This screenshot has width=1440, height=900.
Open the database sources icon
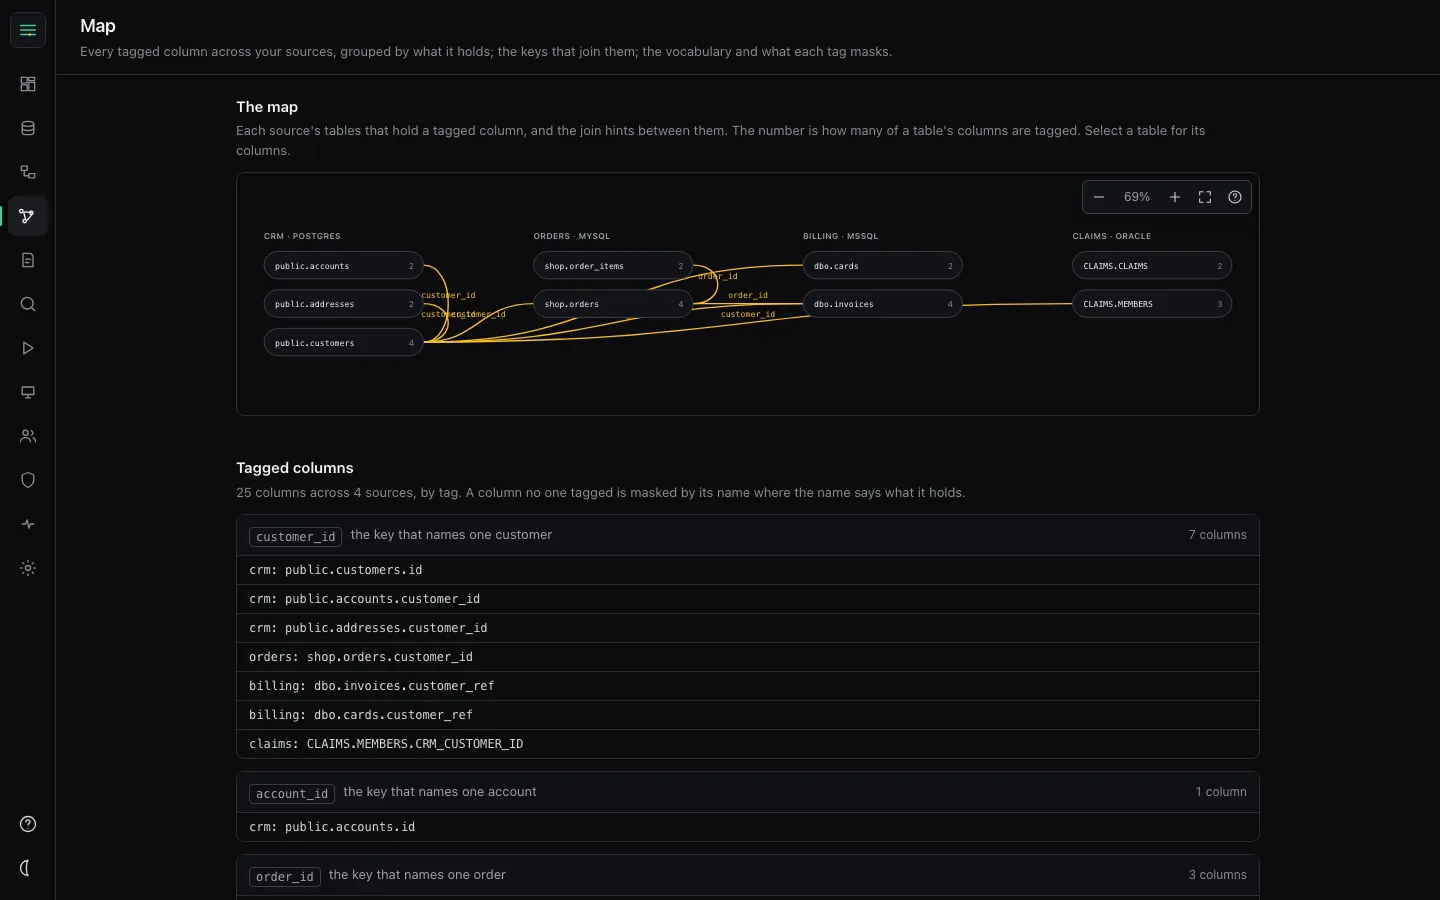(28, 128)
